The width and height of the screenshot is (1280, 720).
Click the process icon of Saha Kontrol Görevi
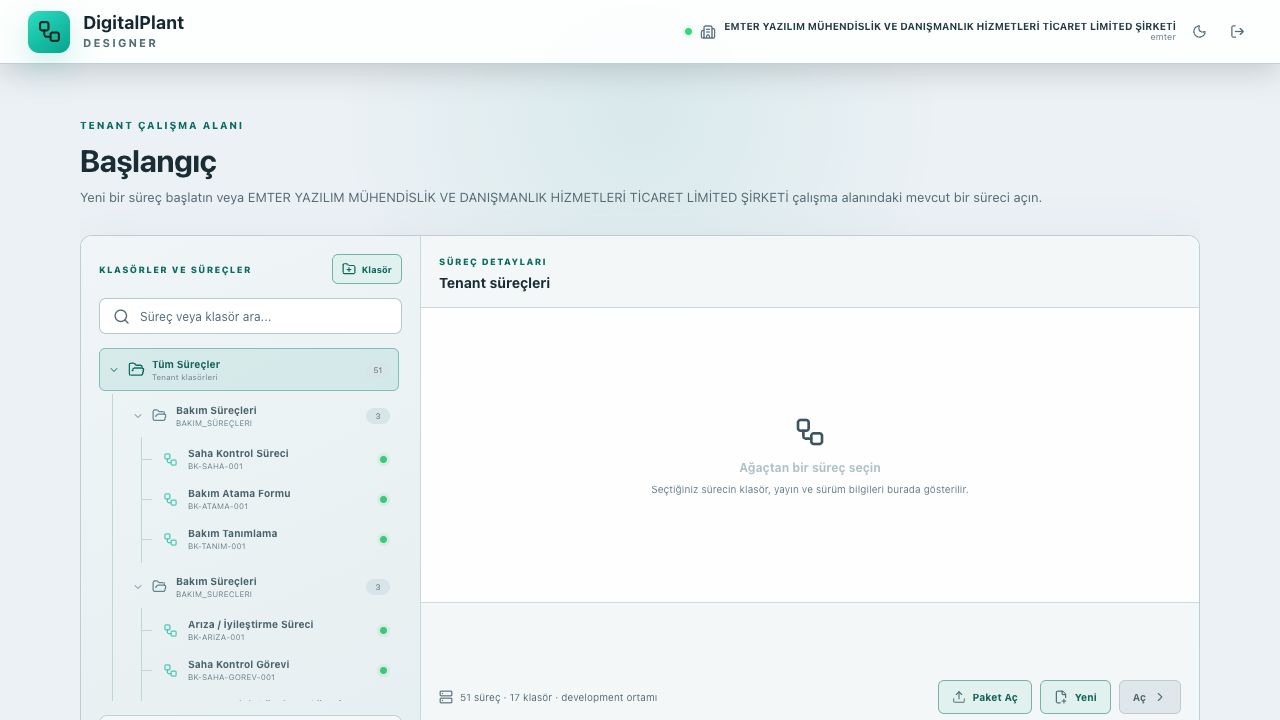pos(170,670)
